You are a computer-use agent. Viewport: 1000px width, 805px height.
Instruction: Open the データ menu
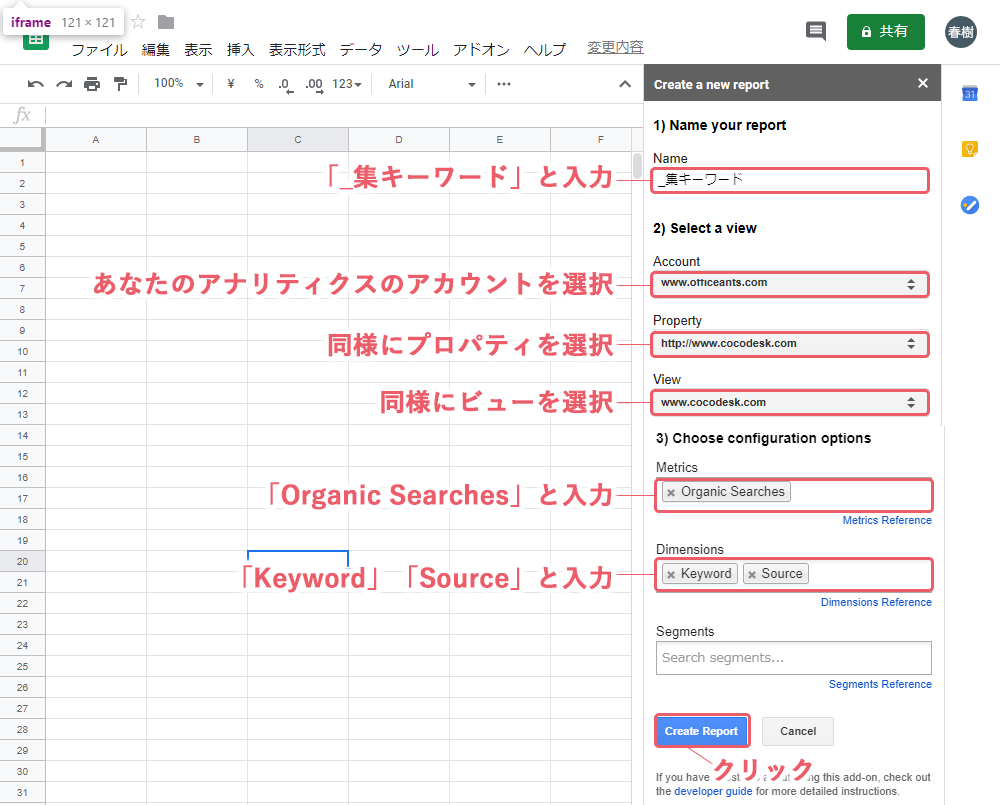tap(360, 49)
